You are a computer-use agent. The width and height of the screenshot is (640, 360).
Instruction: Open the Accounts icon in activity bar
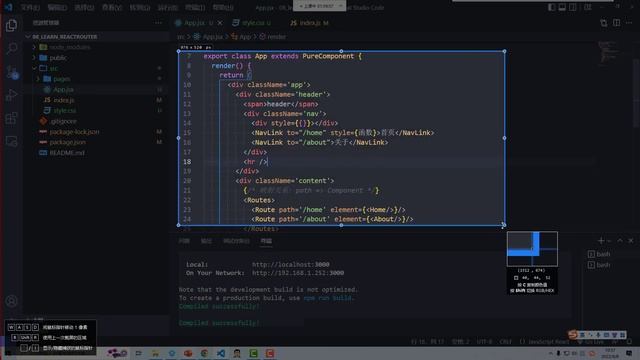(11, 301)
